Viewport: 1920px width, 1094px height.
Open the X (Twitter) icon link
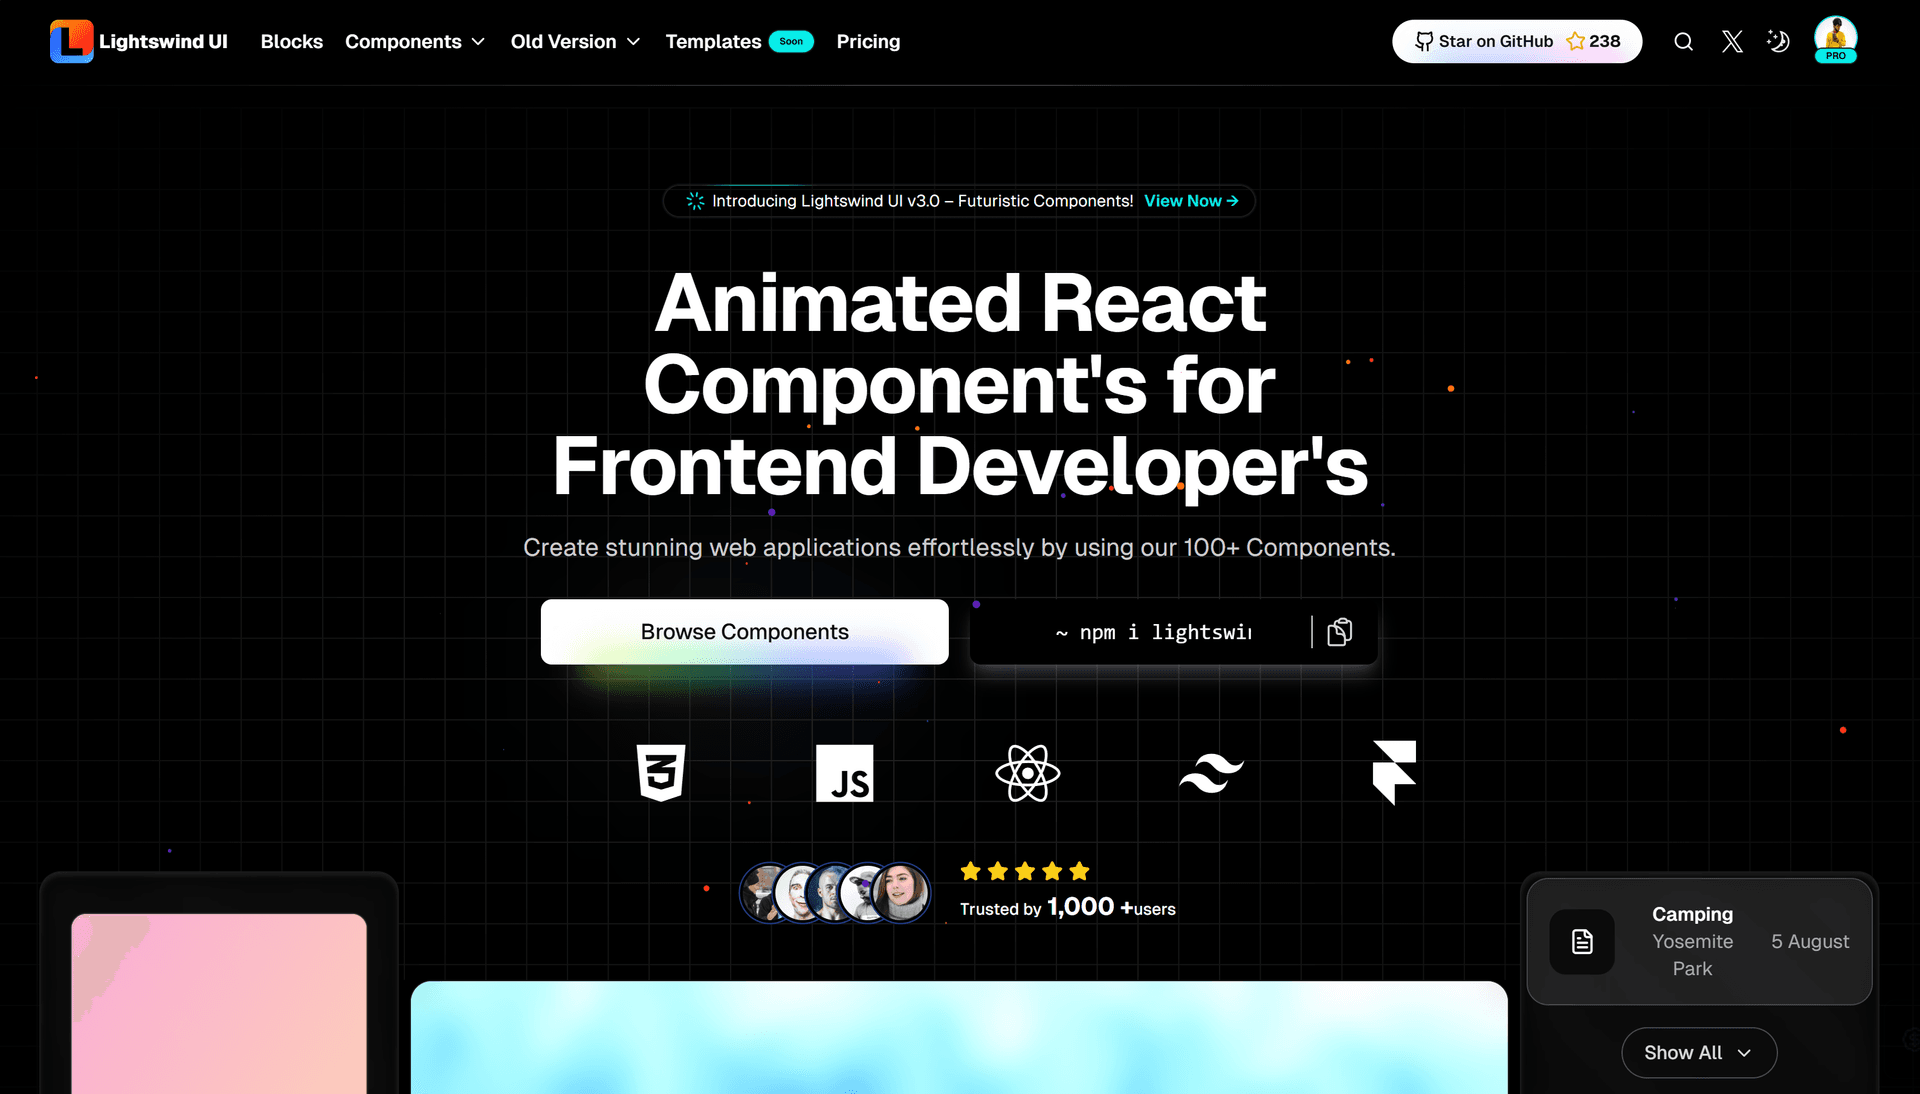(x=1732, y=42)
